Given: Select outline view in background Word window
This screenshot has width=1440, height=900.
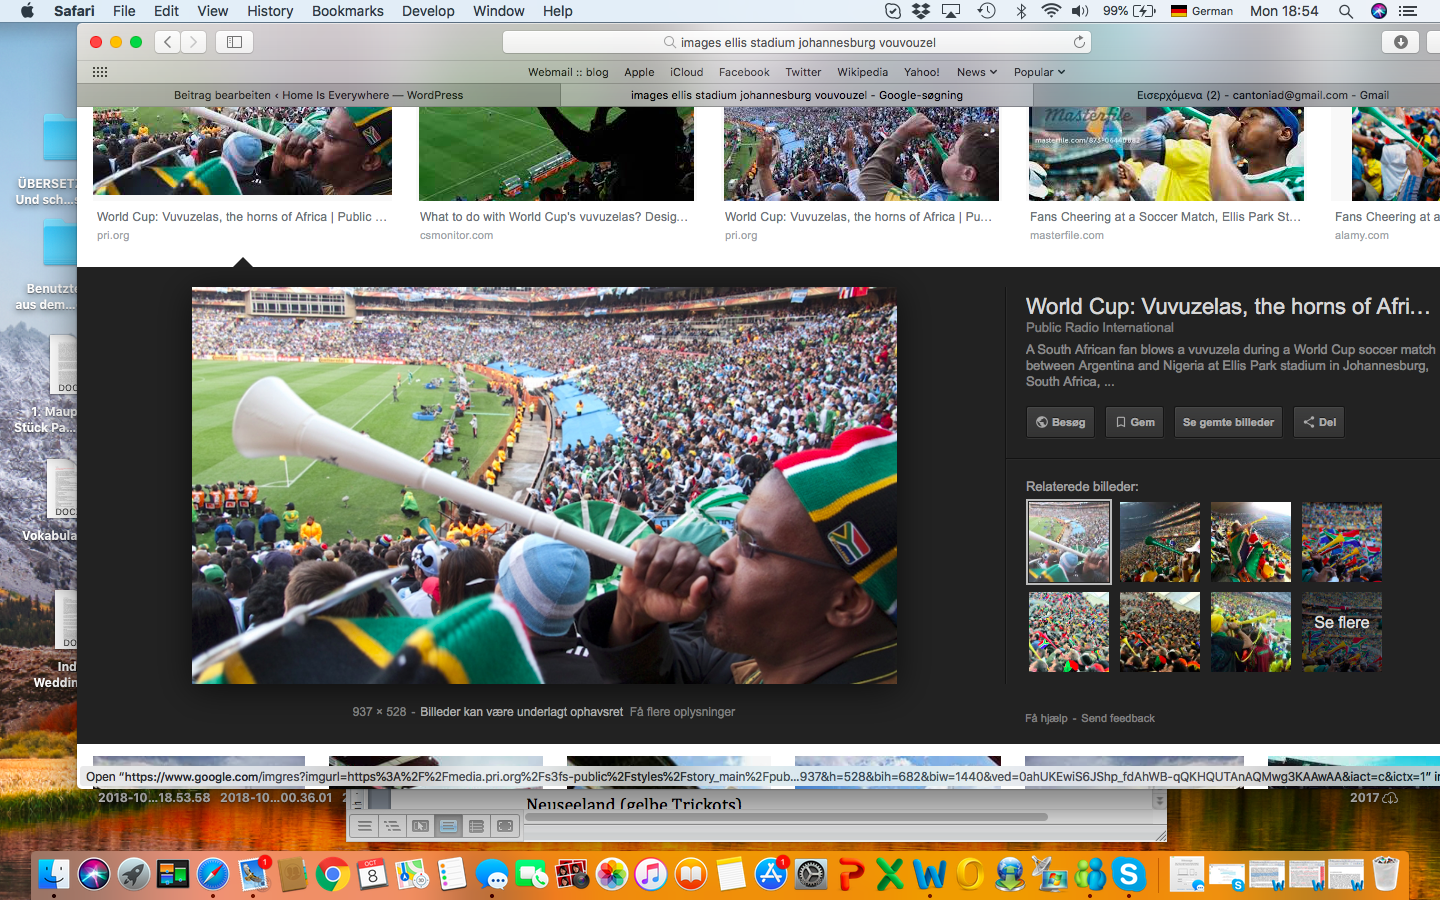Looking at the screenshot, I should [392, 826].
